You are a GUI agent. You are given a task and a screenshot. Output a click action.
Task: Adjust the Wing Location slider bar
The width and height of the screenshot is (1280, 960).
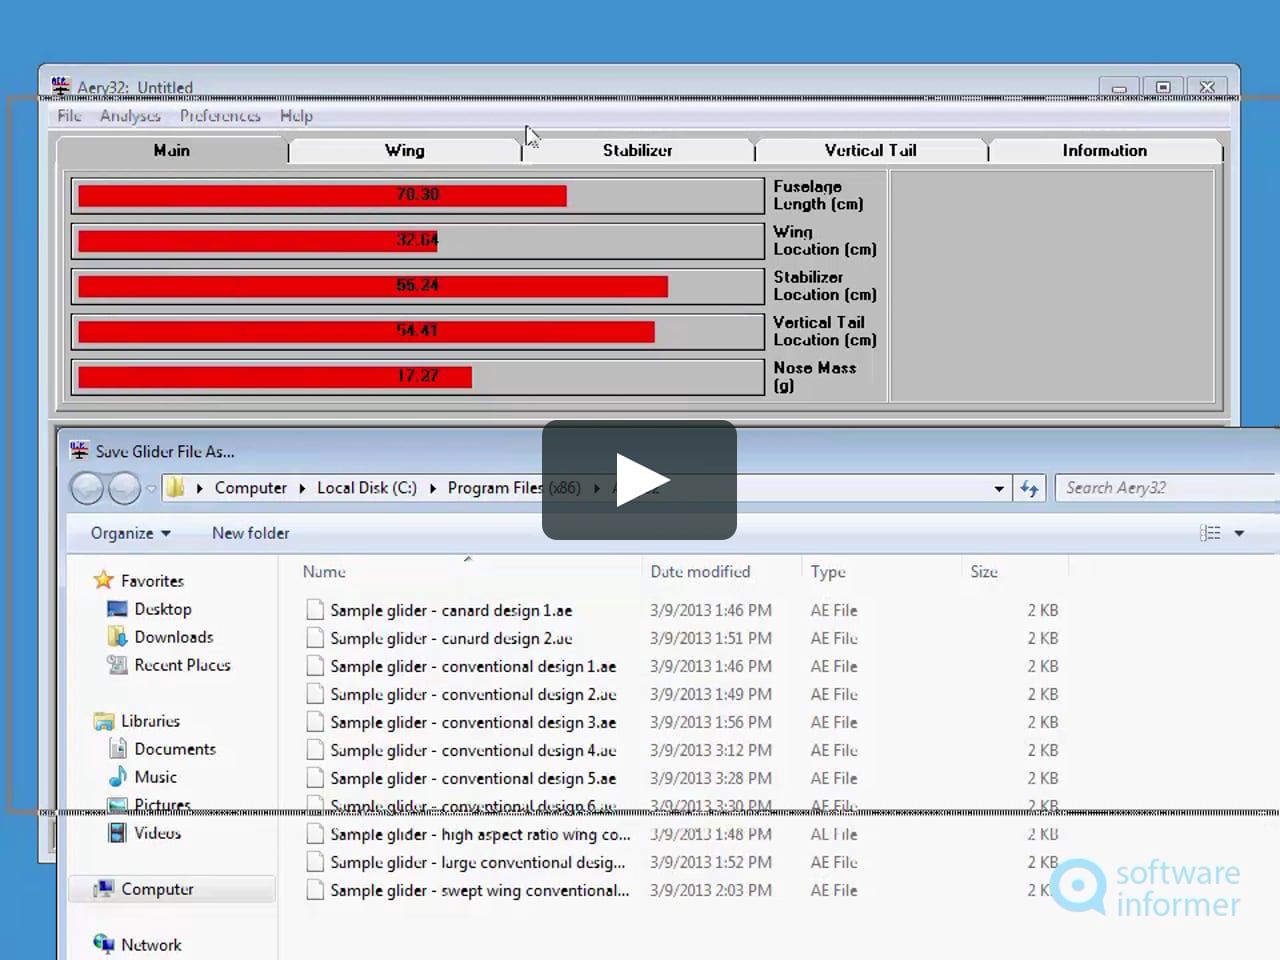pyautogui.click(x=418, y=241)
